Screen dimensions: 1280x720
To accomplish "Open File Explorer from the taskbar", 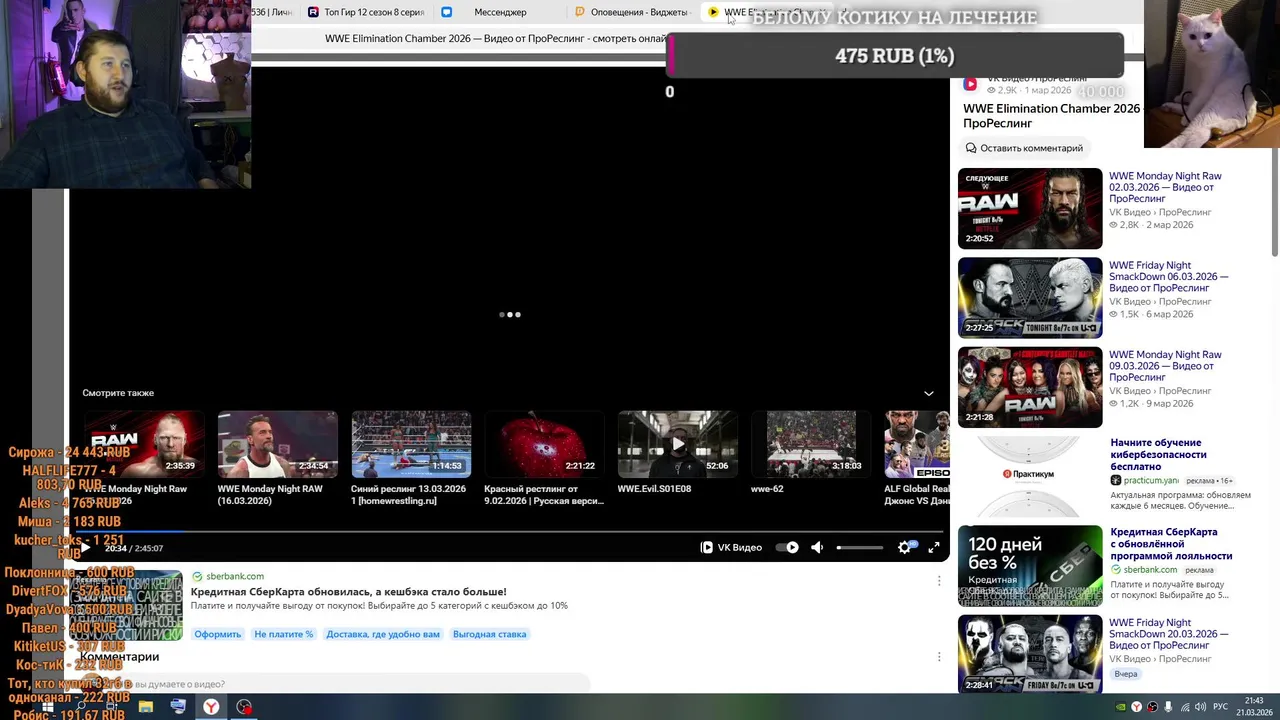I will click(x=146, y=707).
